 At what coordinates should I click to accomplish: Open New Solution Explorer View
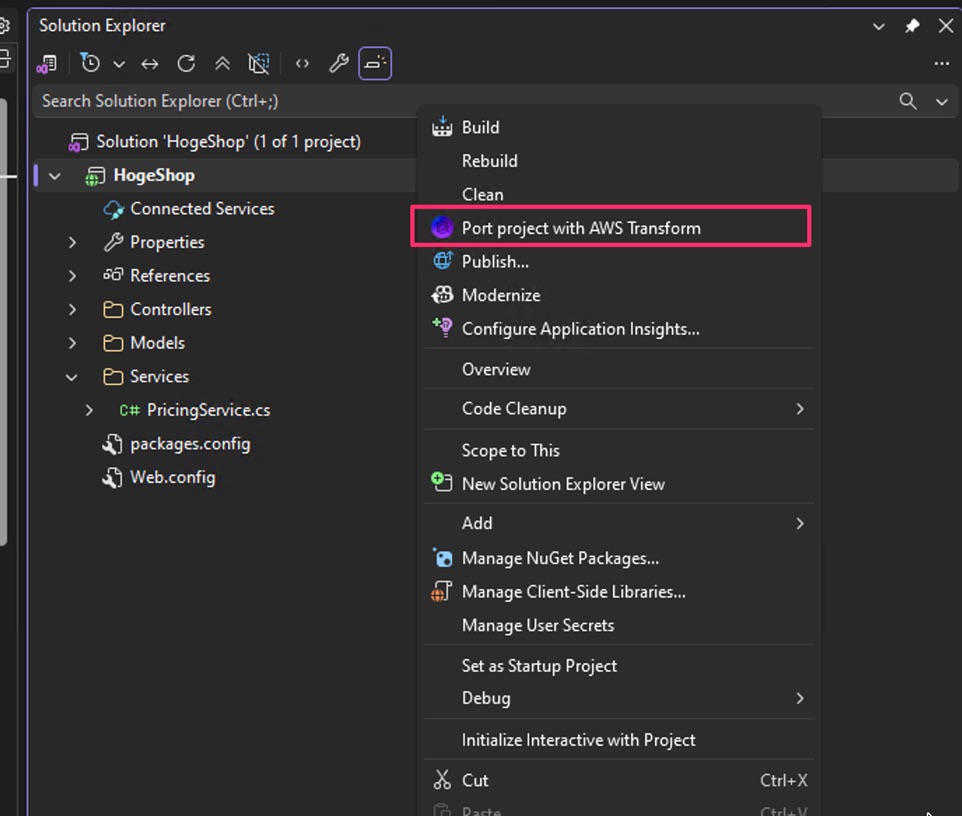(618, 484)
